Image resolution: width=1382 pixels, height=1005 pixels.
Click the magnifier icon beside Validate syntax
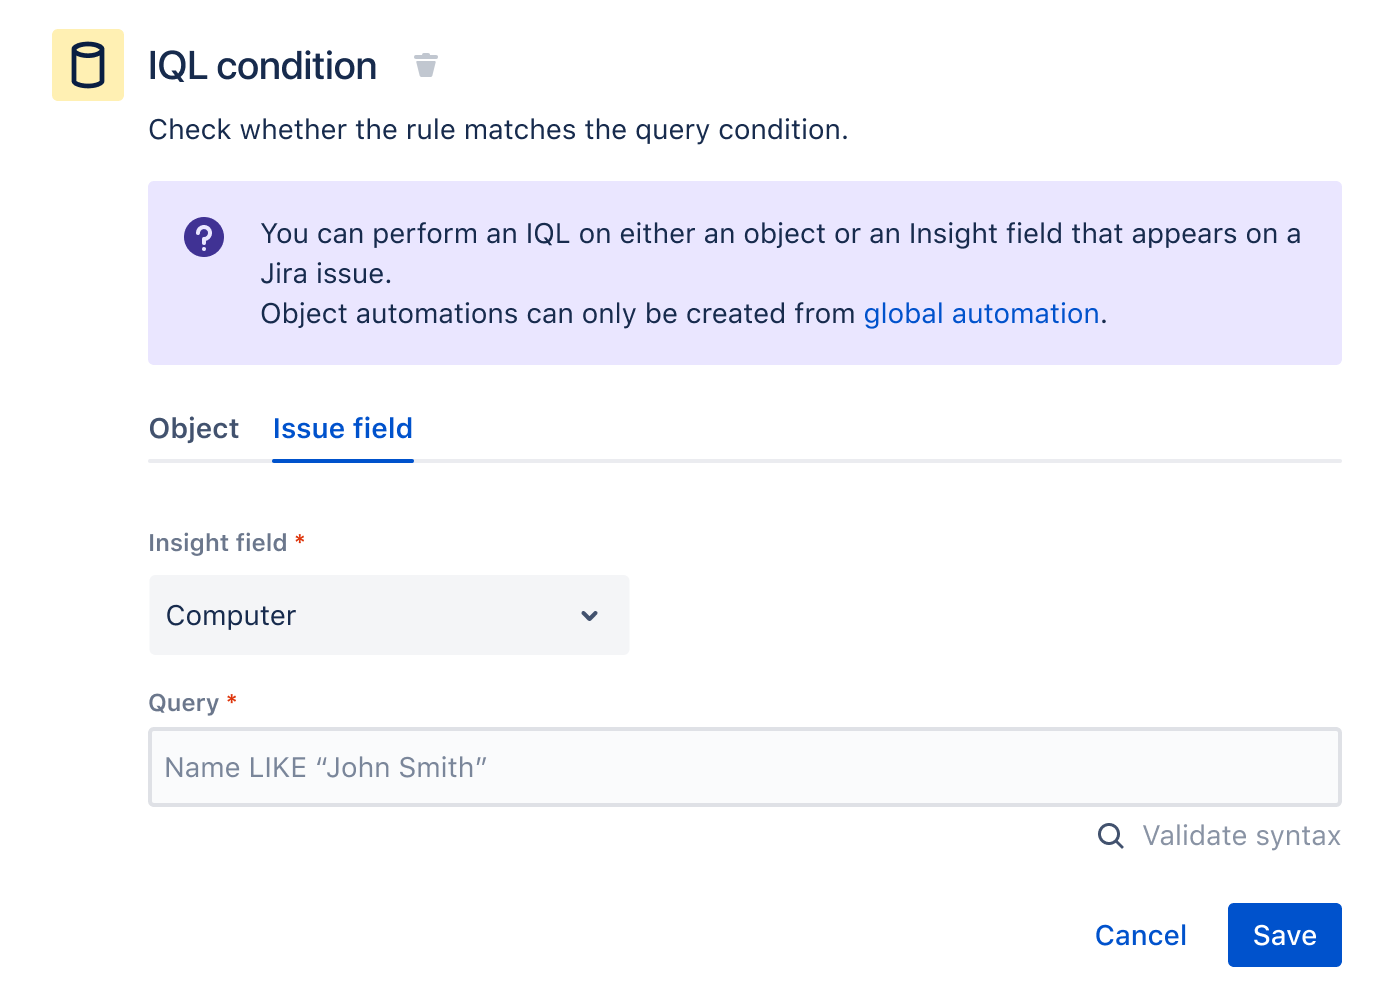(1111, 836)
